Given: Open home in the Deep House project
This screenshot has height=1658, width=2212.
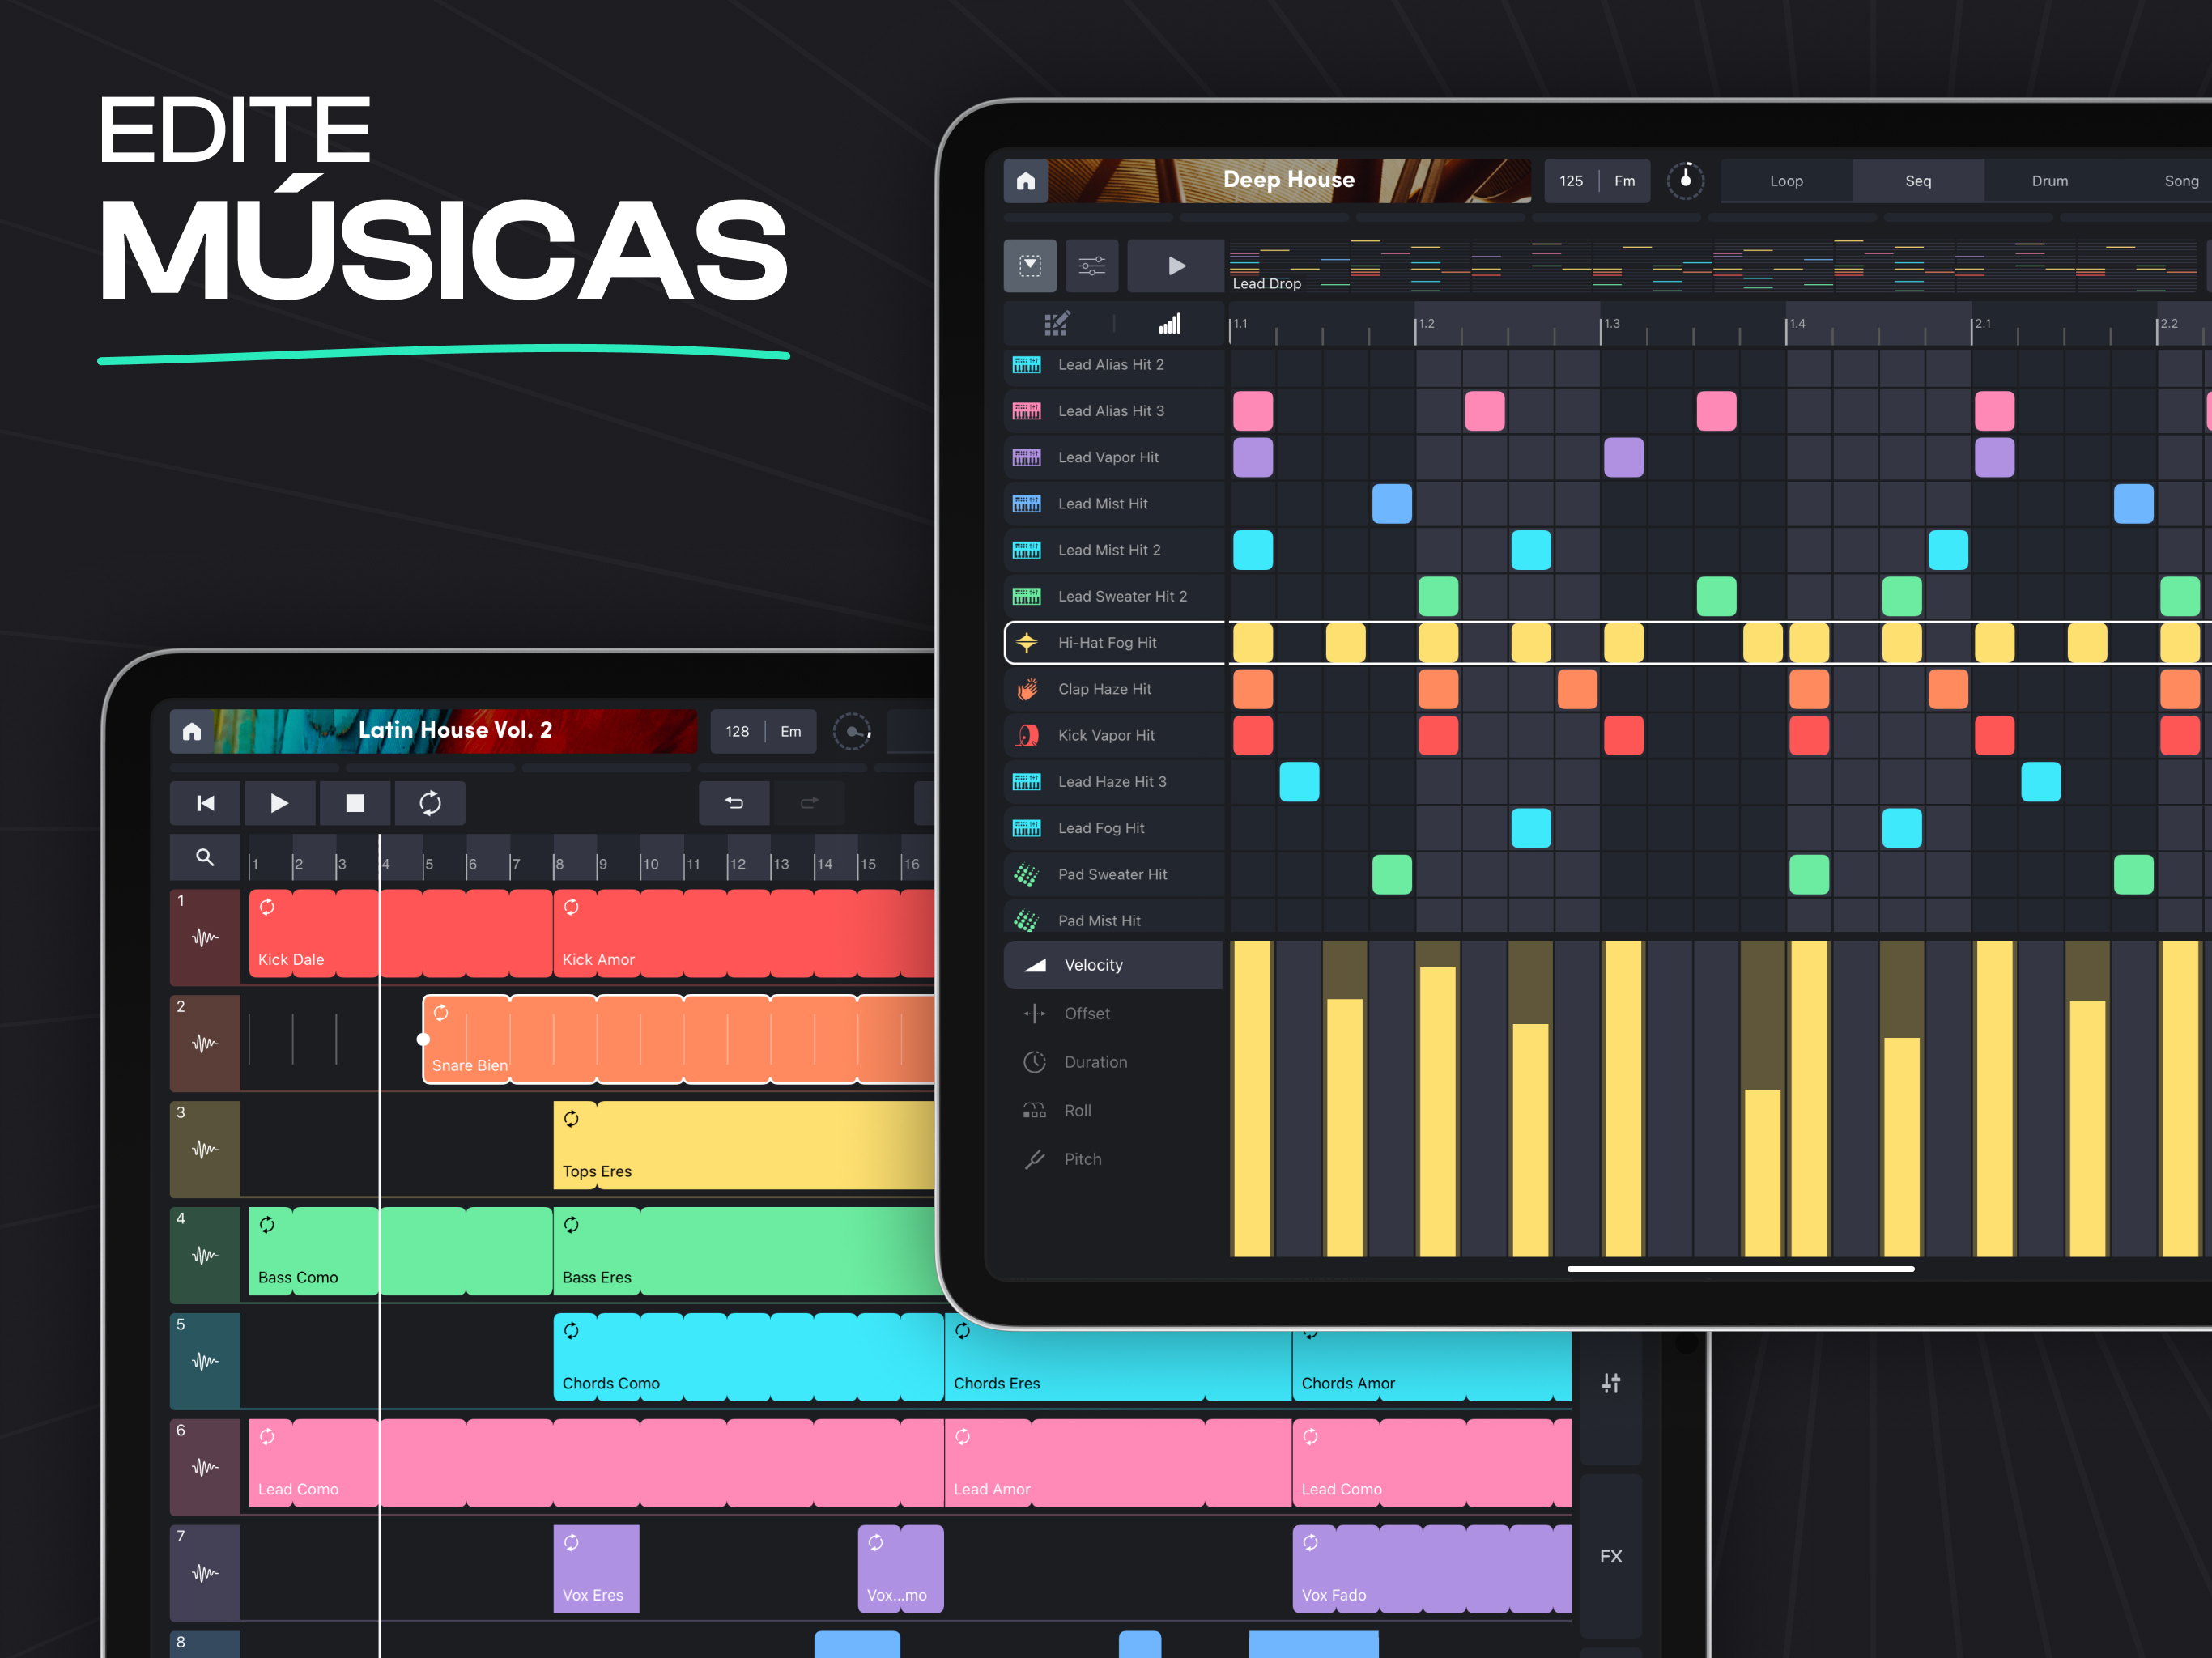Looking at the screenshot, I should coord(1025,181).
